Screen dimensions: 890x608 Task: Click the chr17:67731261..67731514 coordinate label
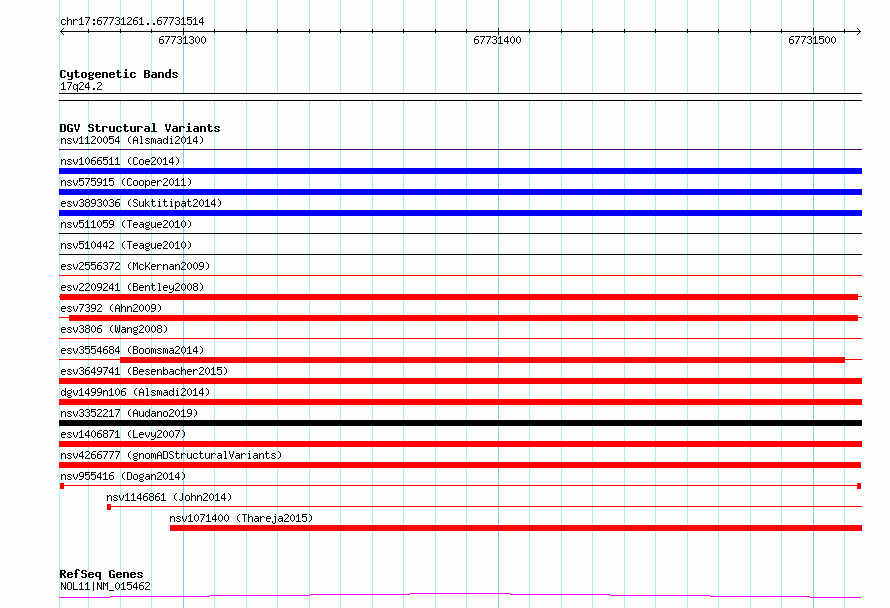click(x=132, y=22)
